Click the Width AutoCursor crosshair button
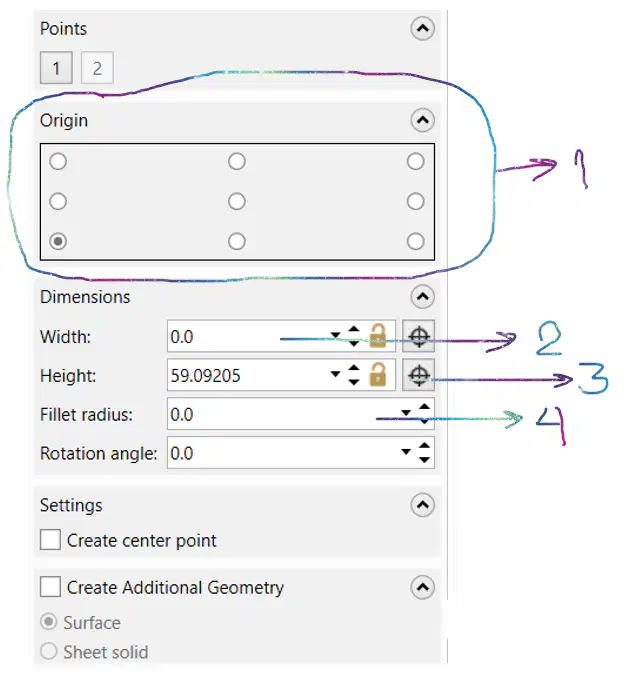The image size is (642, 682). [418, 336]
